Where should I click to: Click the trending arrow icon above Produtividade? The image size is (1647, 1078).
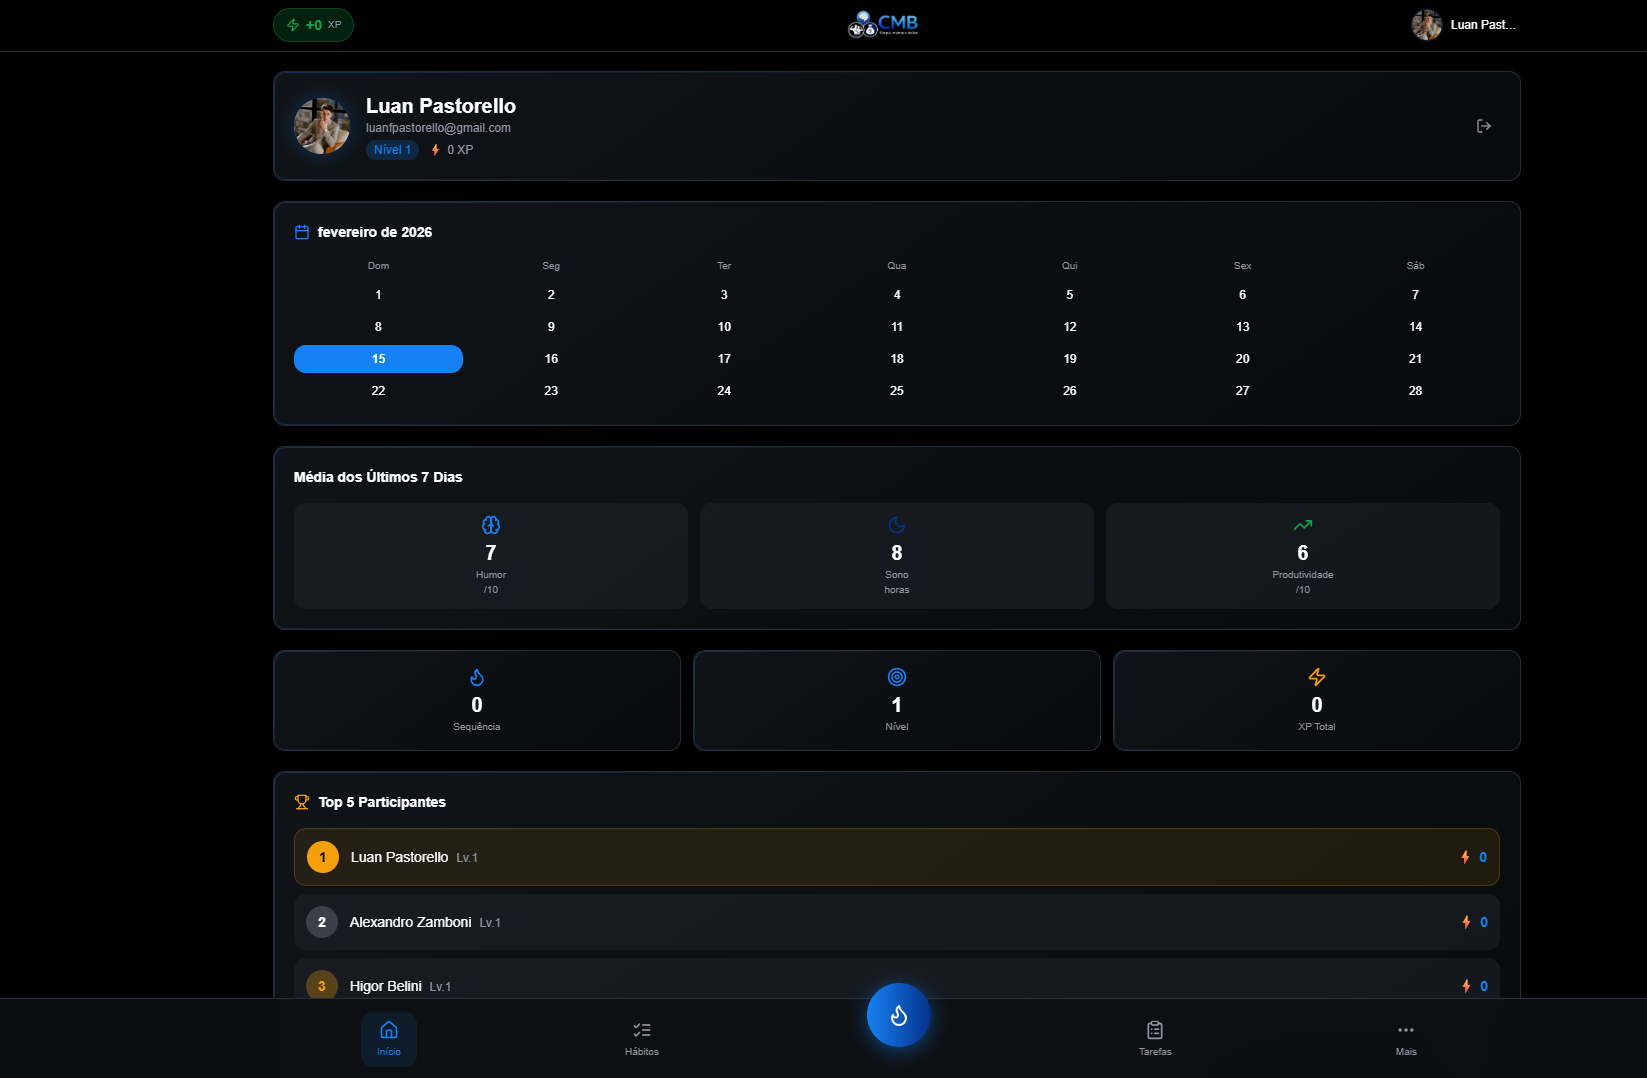(x=1302, y=525)
